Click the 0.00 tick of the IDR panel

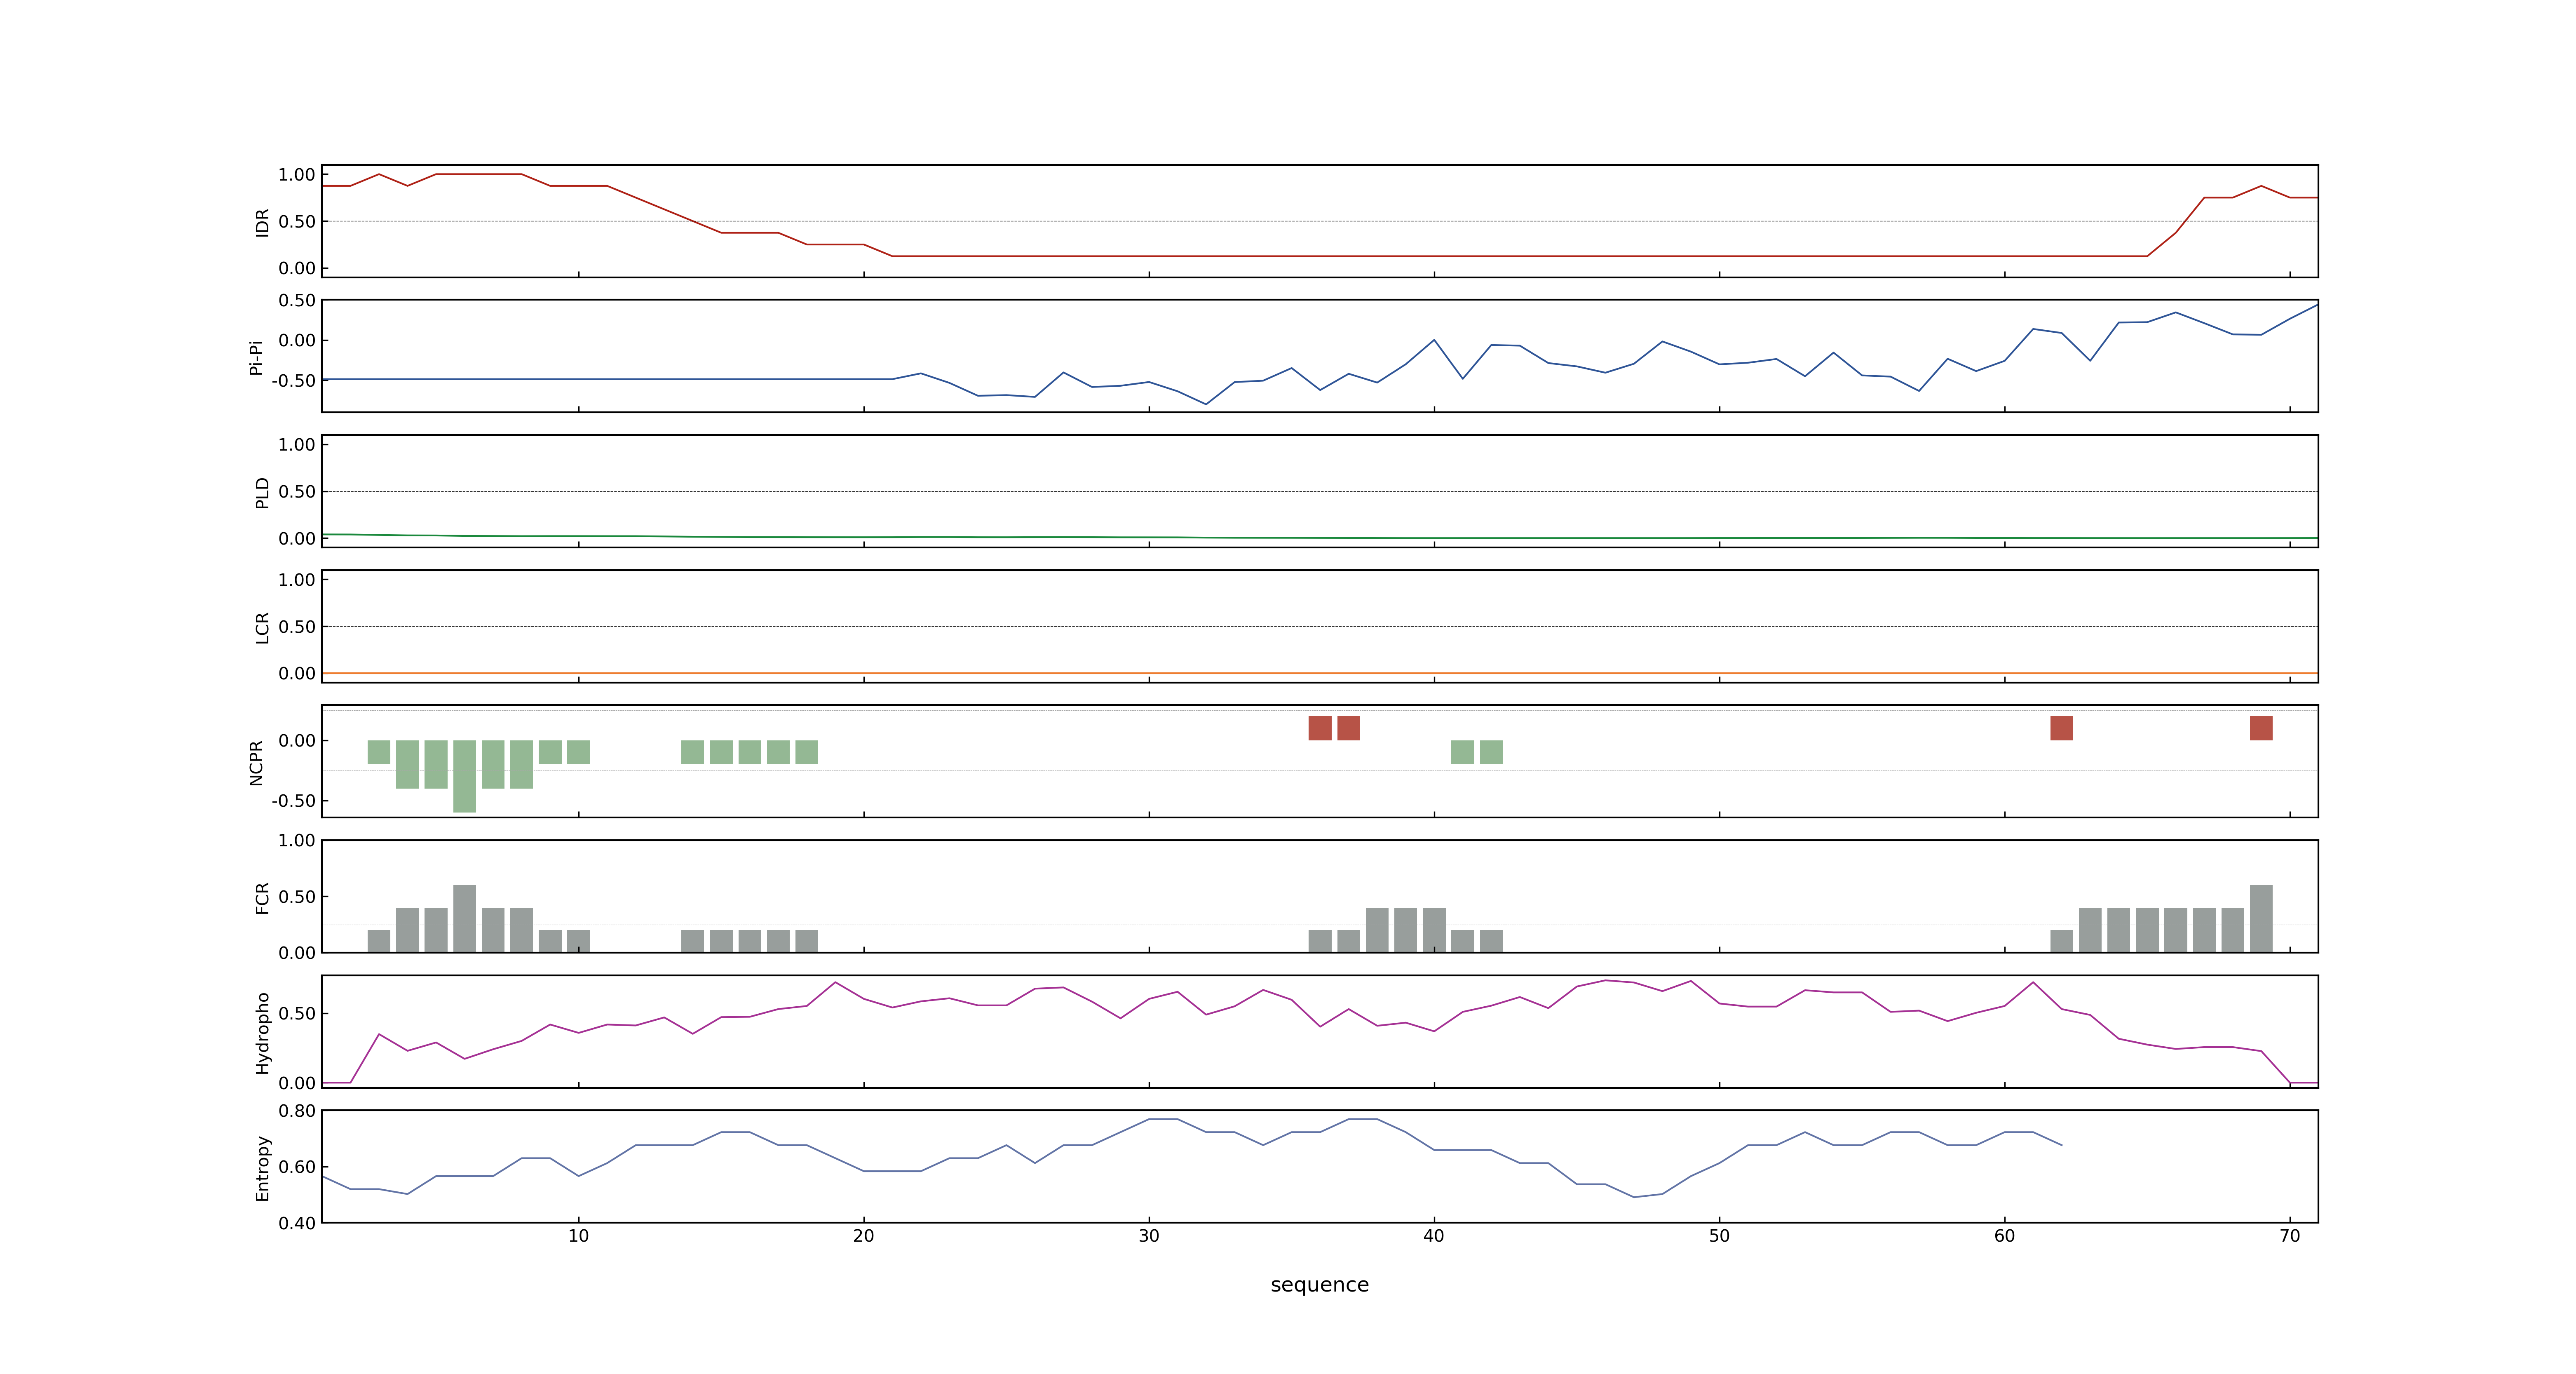pyautogui.click(x=297, y=268)
